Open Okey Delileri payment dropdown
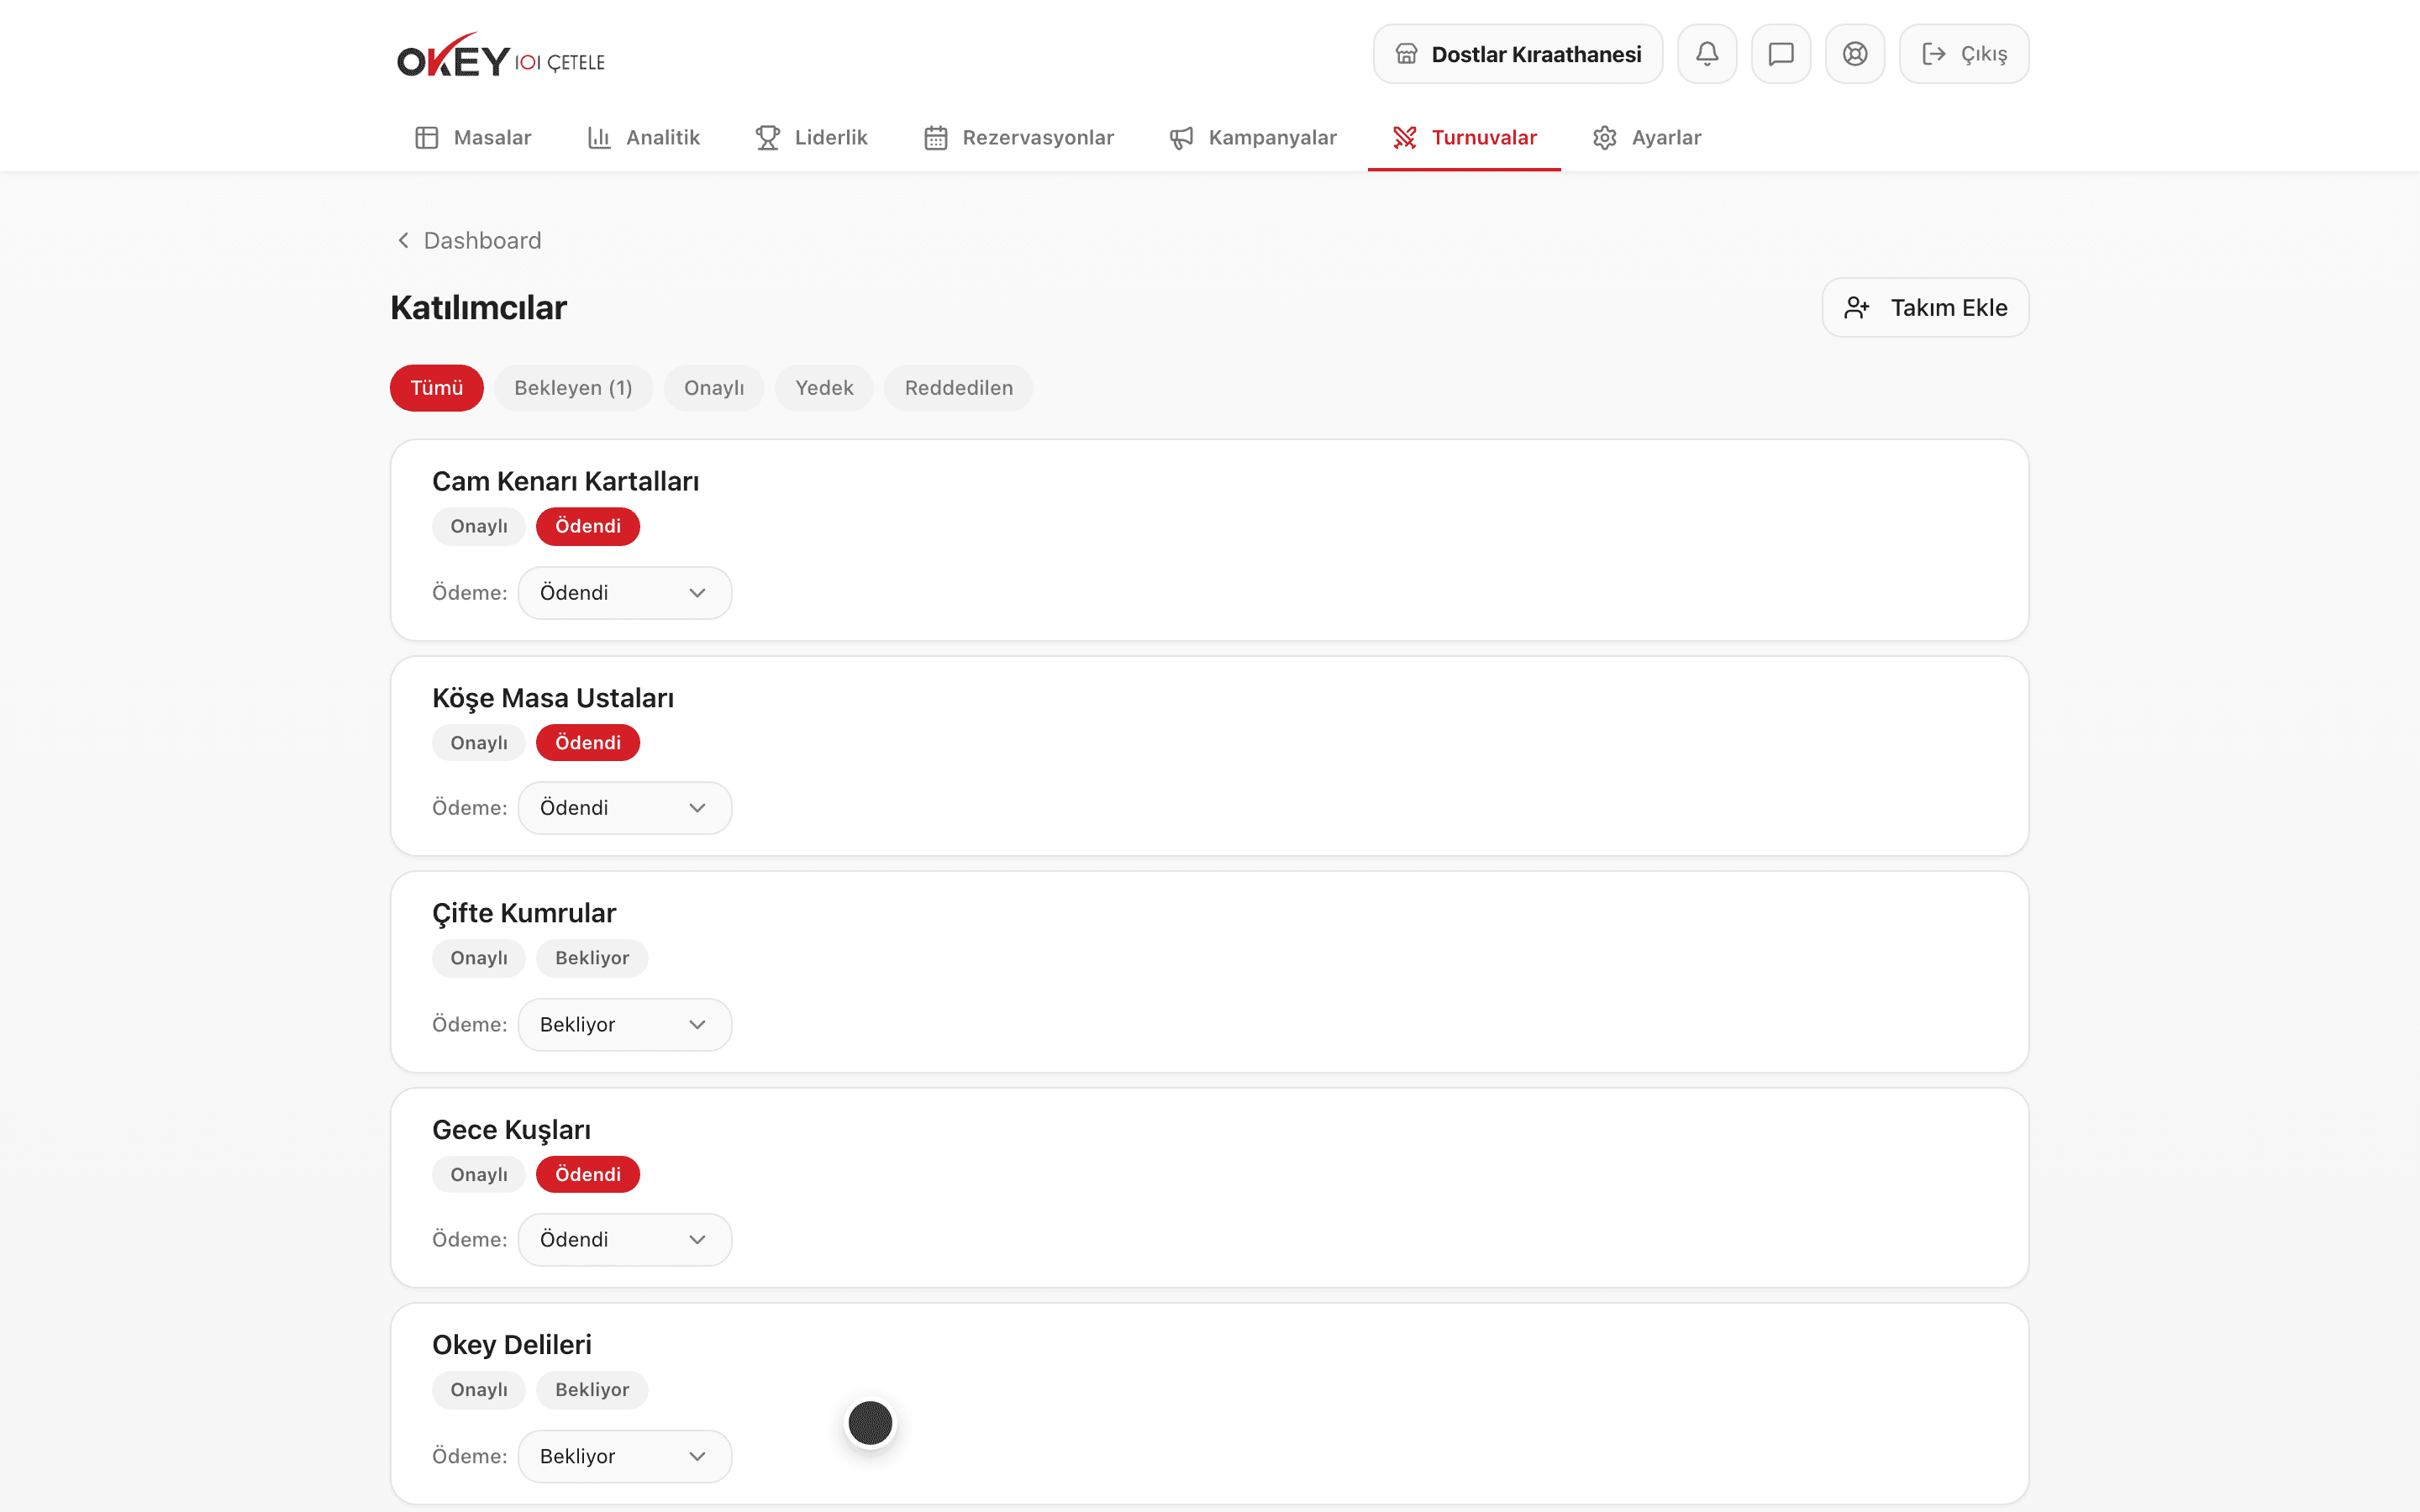 point(625,1456)
